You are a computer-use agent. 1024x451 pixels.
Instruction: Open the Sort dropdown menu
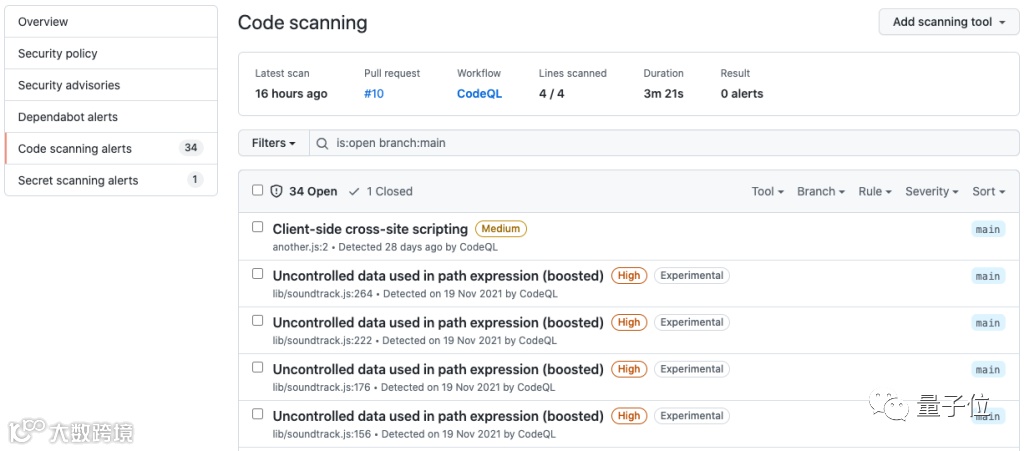[989, 191]
